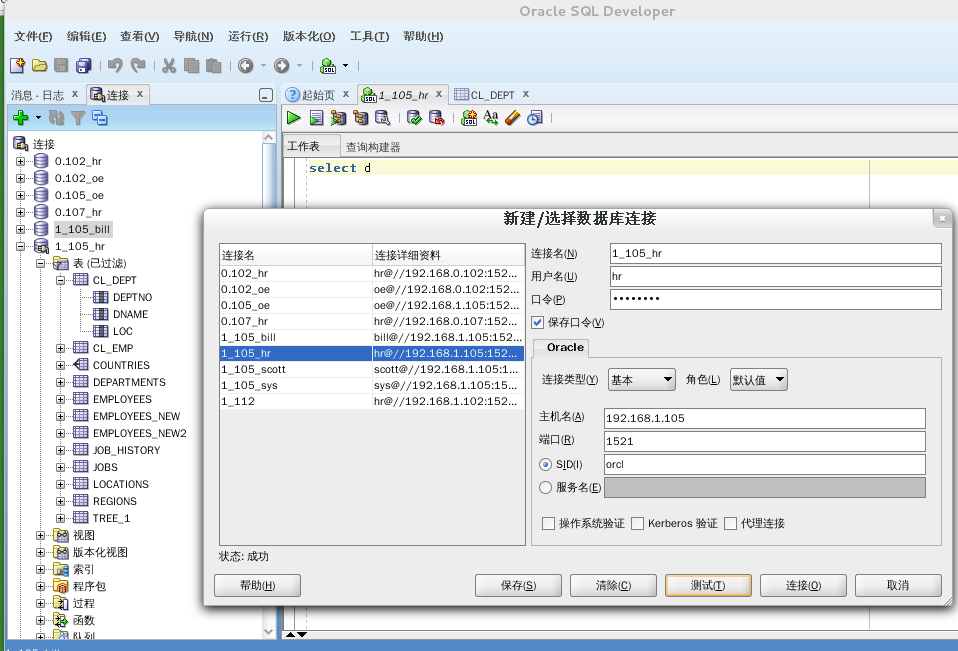Viewport: 958px width, 651px height.
Task: Click the 清除(C) button
Action: (x=613, y=586)
